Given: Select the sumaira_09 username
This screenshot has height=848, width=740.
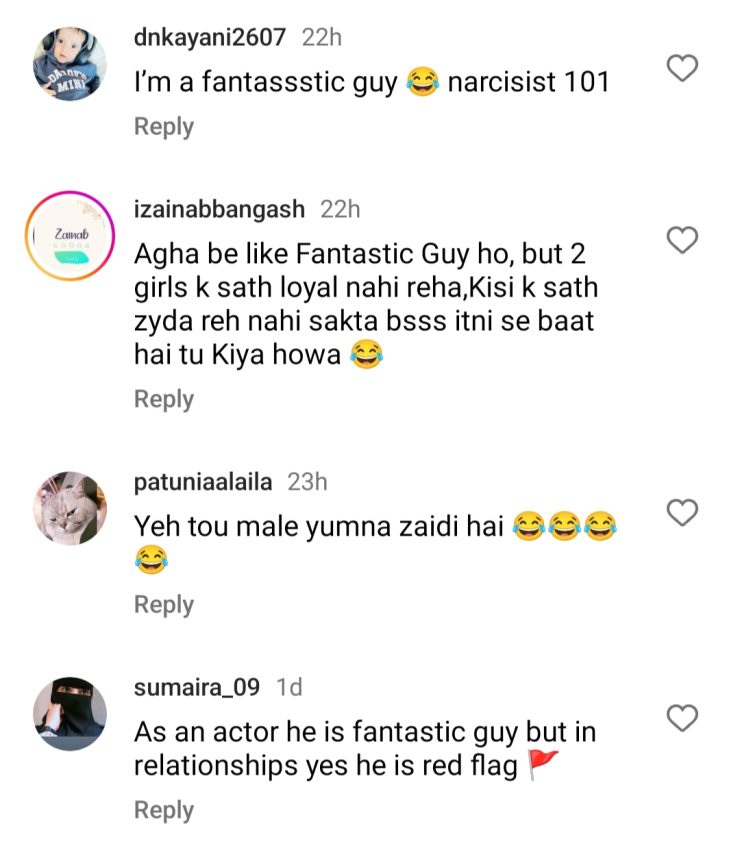Looking at the screenshot, I should click(x=197, y=687).
